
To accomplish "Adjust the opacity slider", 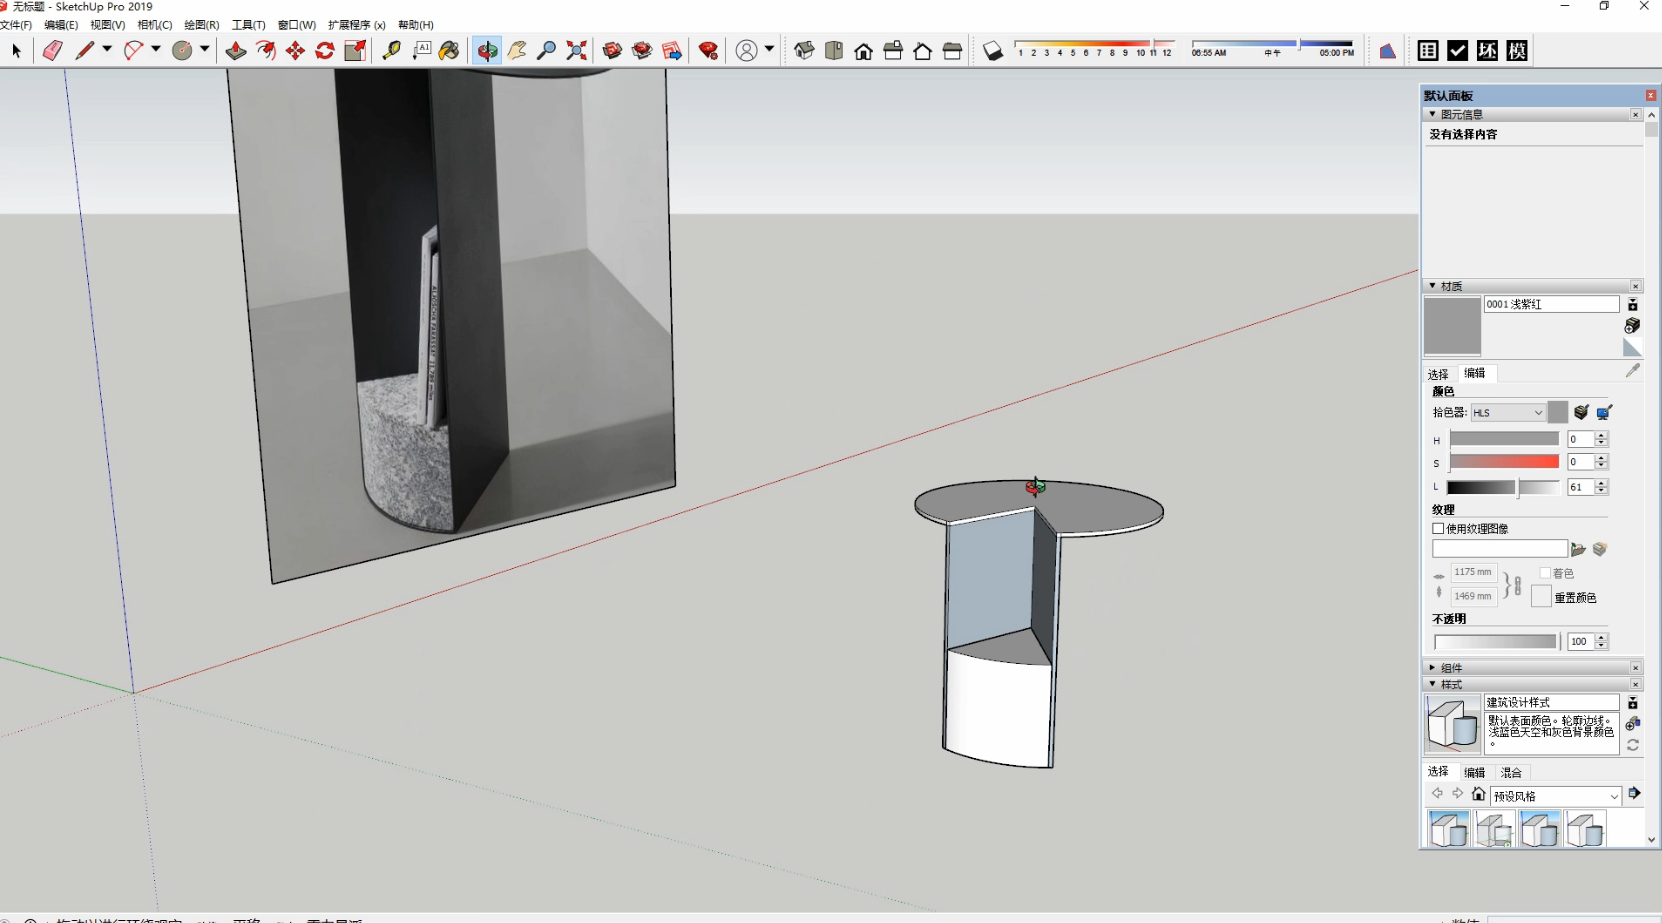I will pyautogui.click(x=1495, y=641).
